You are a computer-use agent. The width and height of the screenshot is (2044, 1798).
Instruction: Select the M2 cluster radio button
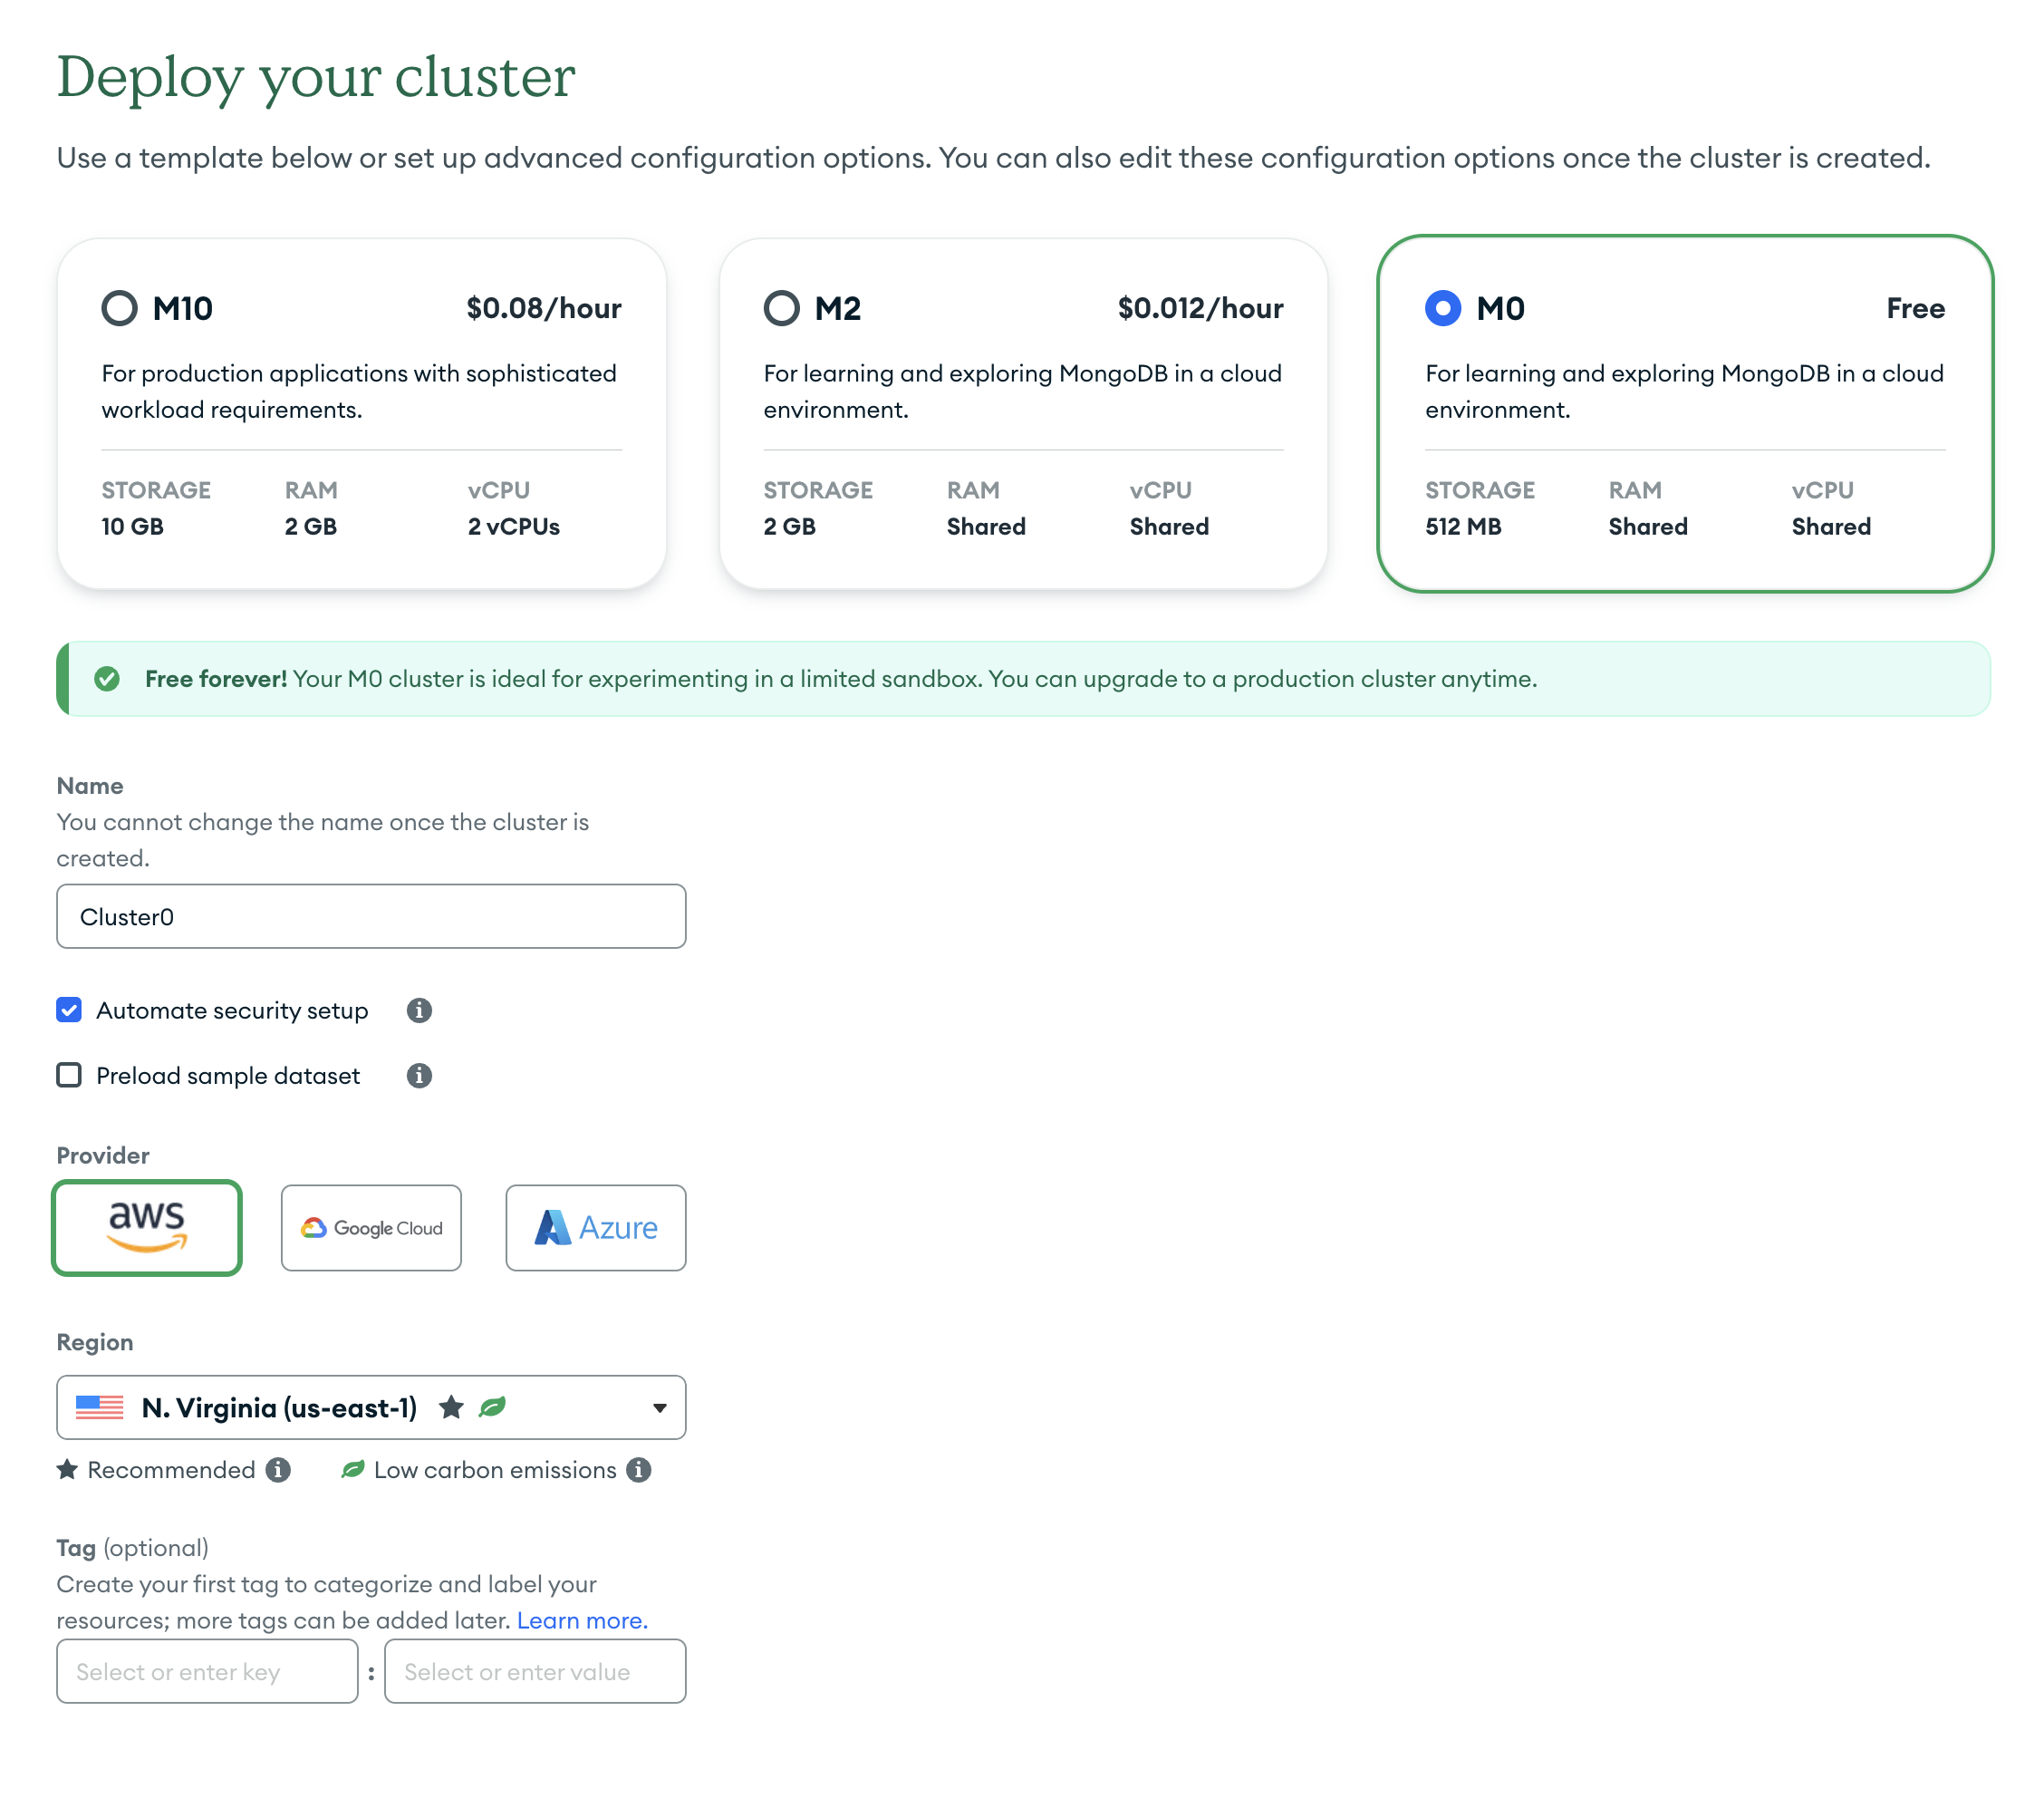pos(782,308)
